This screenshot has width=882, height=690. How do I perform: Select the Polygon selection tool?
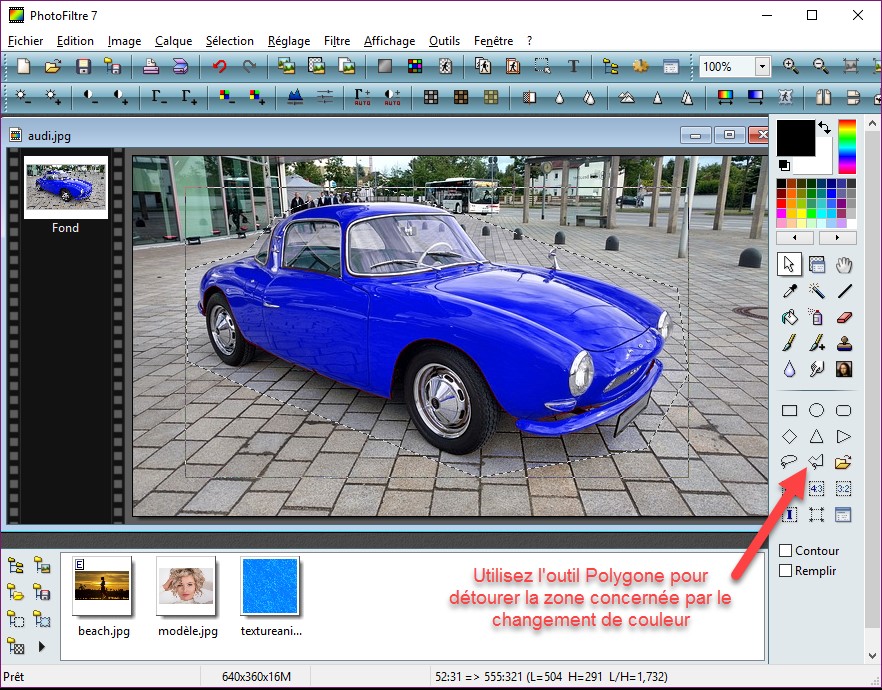(816, 462)
